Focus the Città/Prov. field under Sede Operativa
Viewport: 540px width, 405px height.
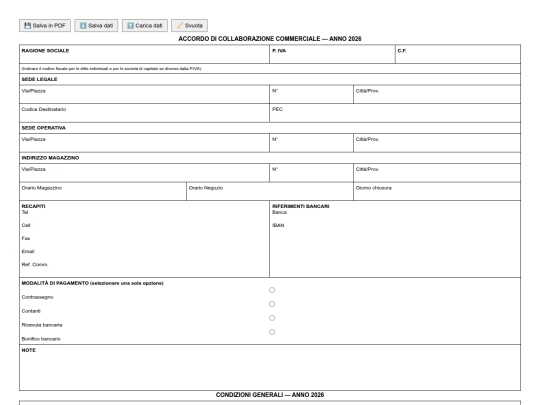(x=437, y=143)
